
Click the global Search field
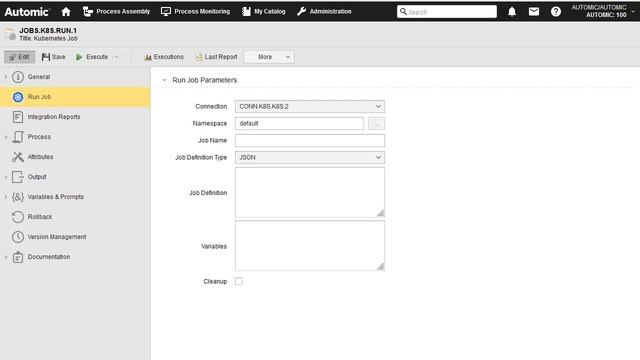point(447,12)
